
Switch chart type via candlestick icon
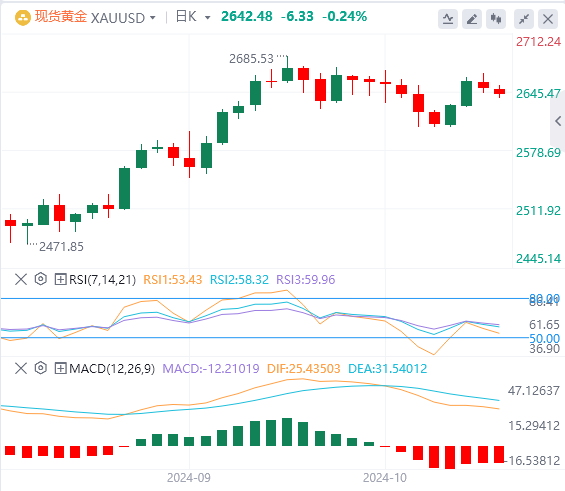point(496,19)
